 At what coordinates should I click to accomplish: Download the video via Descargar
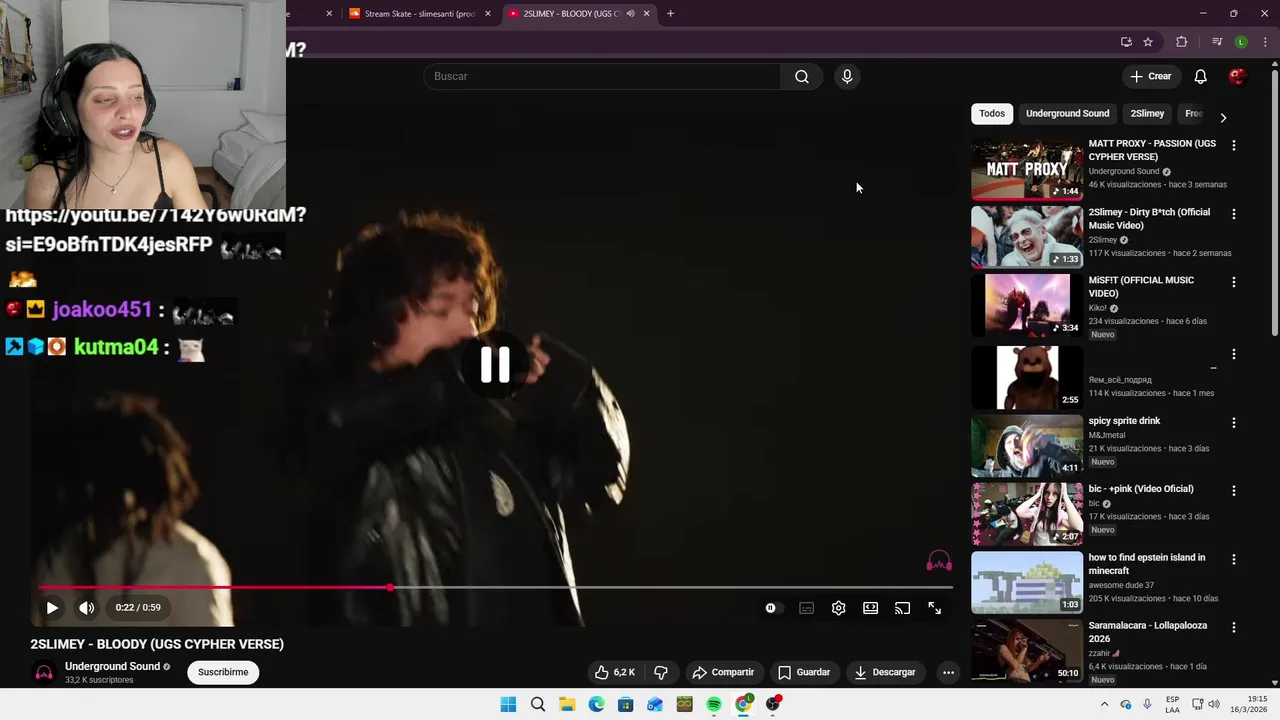click(885, 672)
